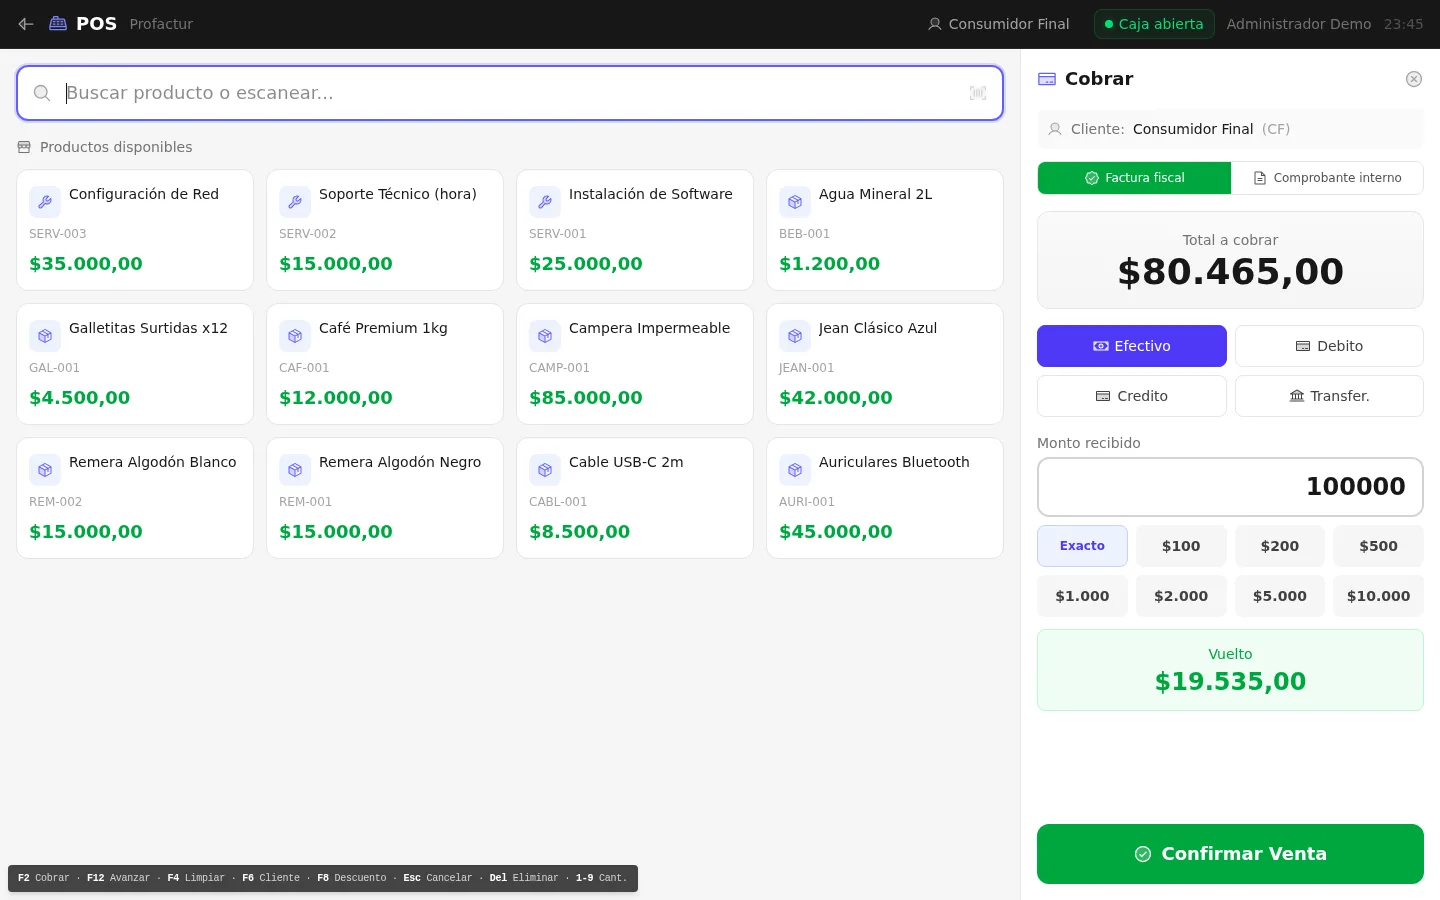Image resolution: width=1440 pixels, height=900 pixels.
Task: Click the Total a cobrar $80.465,00
Action: [1230, 272]
